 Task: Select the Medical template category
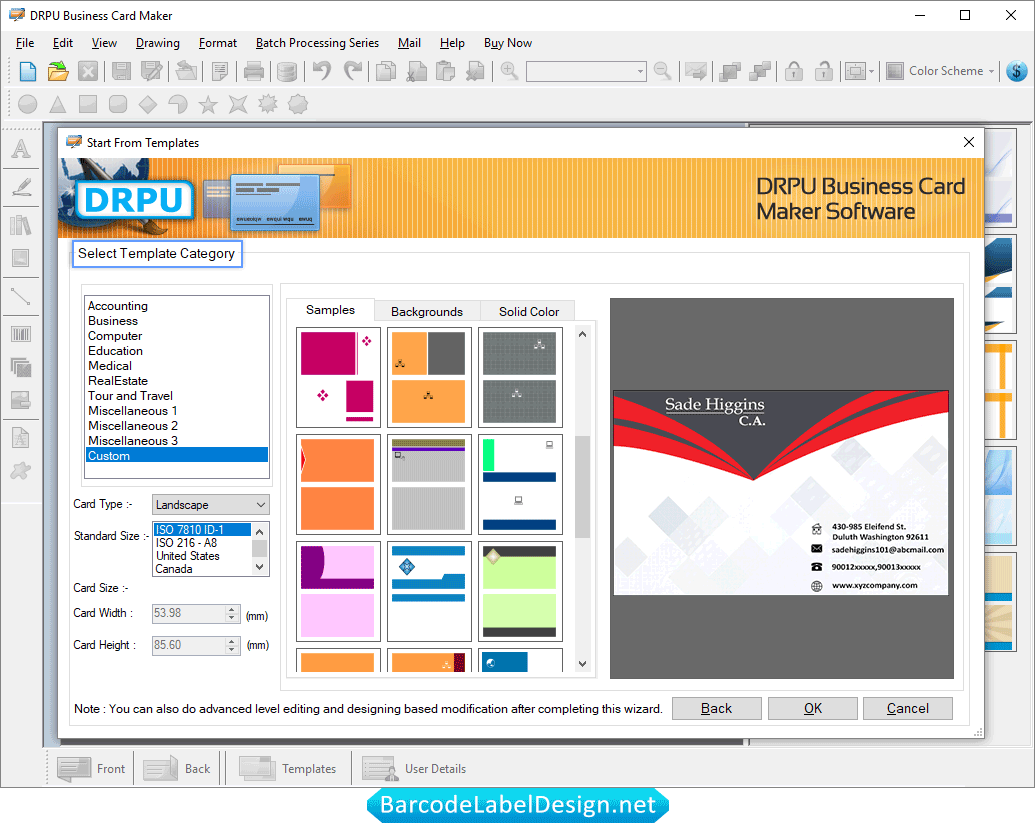click(x=110, y=366)
